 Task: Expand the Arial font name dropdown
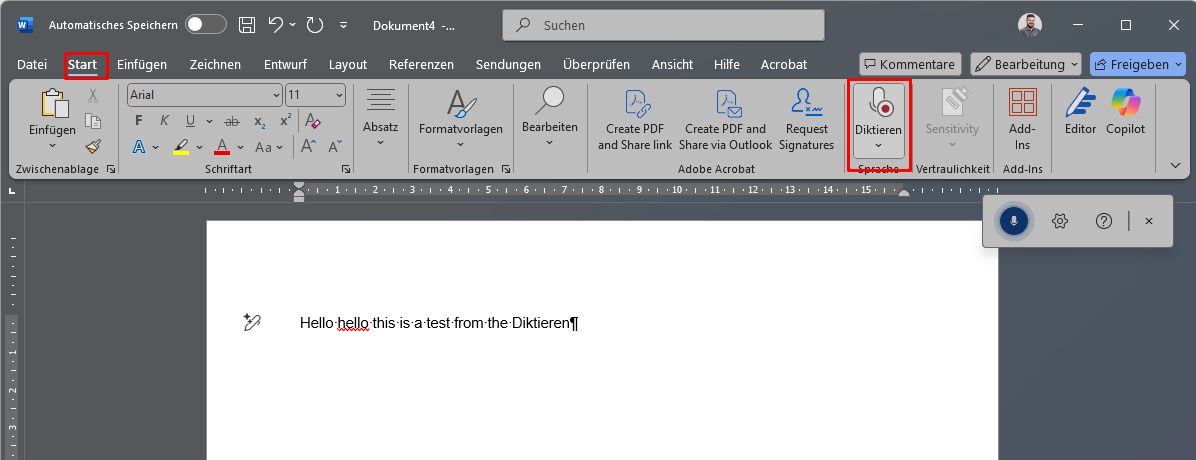[276, 95]
